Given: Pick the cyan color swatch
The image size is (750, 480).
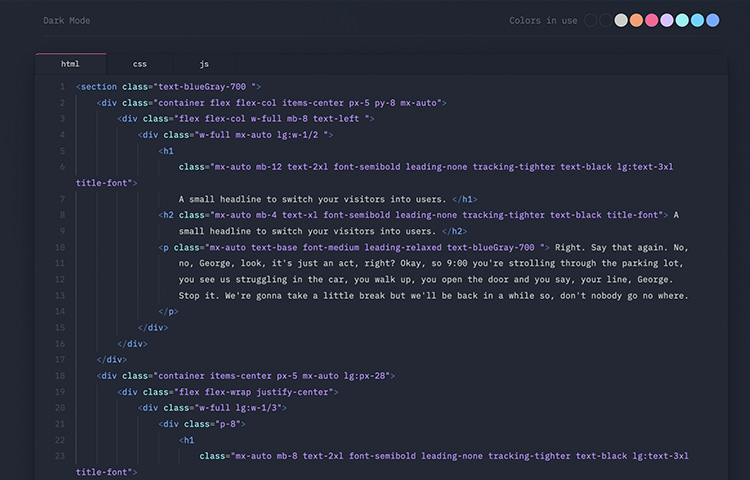Looking at the screenshot, I should [682, 20].
